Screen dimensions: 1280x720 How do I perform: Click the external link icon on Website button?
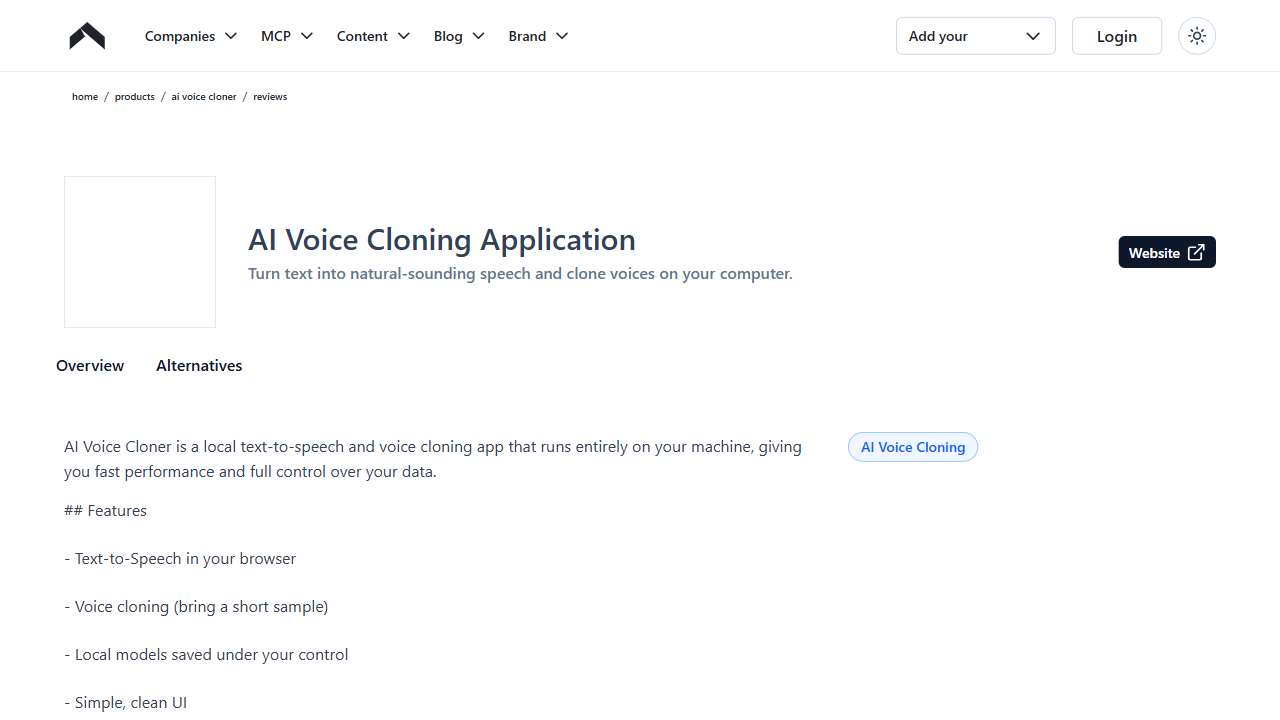[x=1196, y=252]
